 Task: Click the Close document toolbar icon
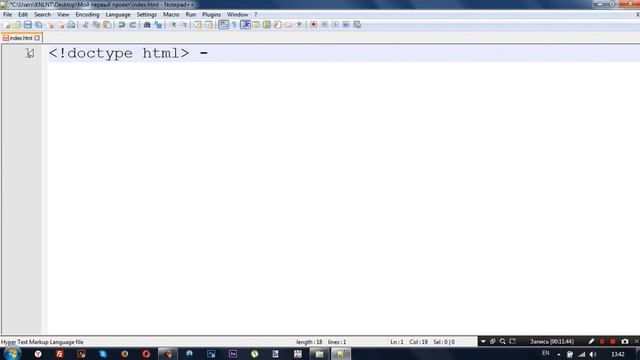[50, 25]
